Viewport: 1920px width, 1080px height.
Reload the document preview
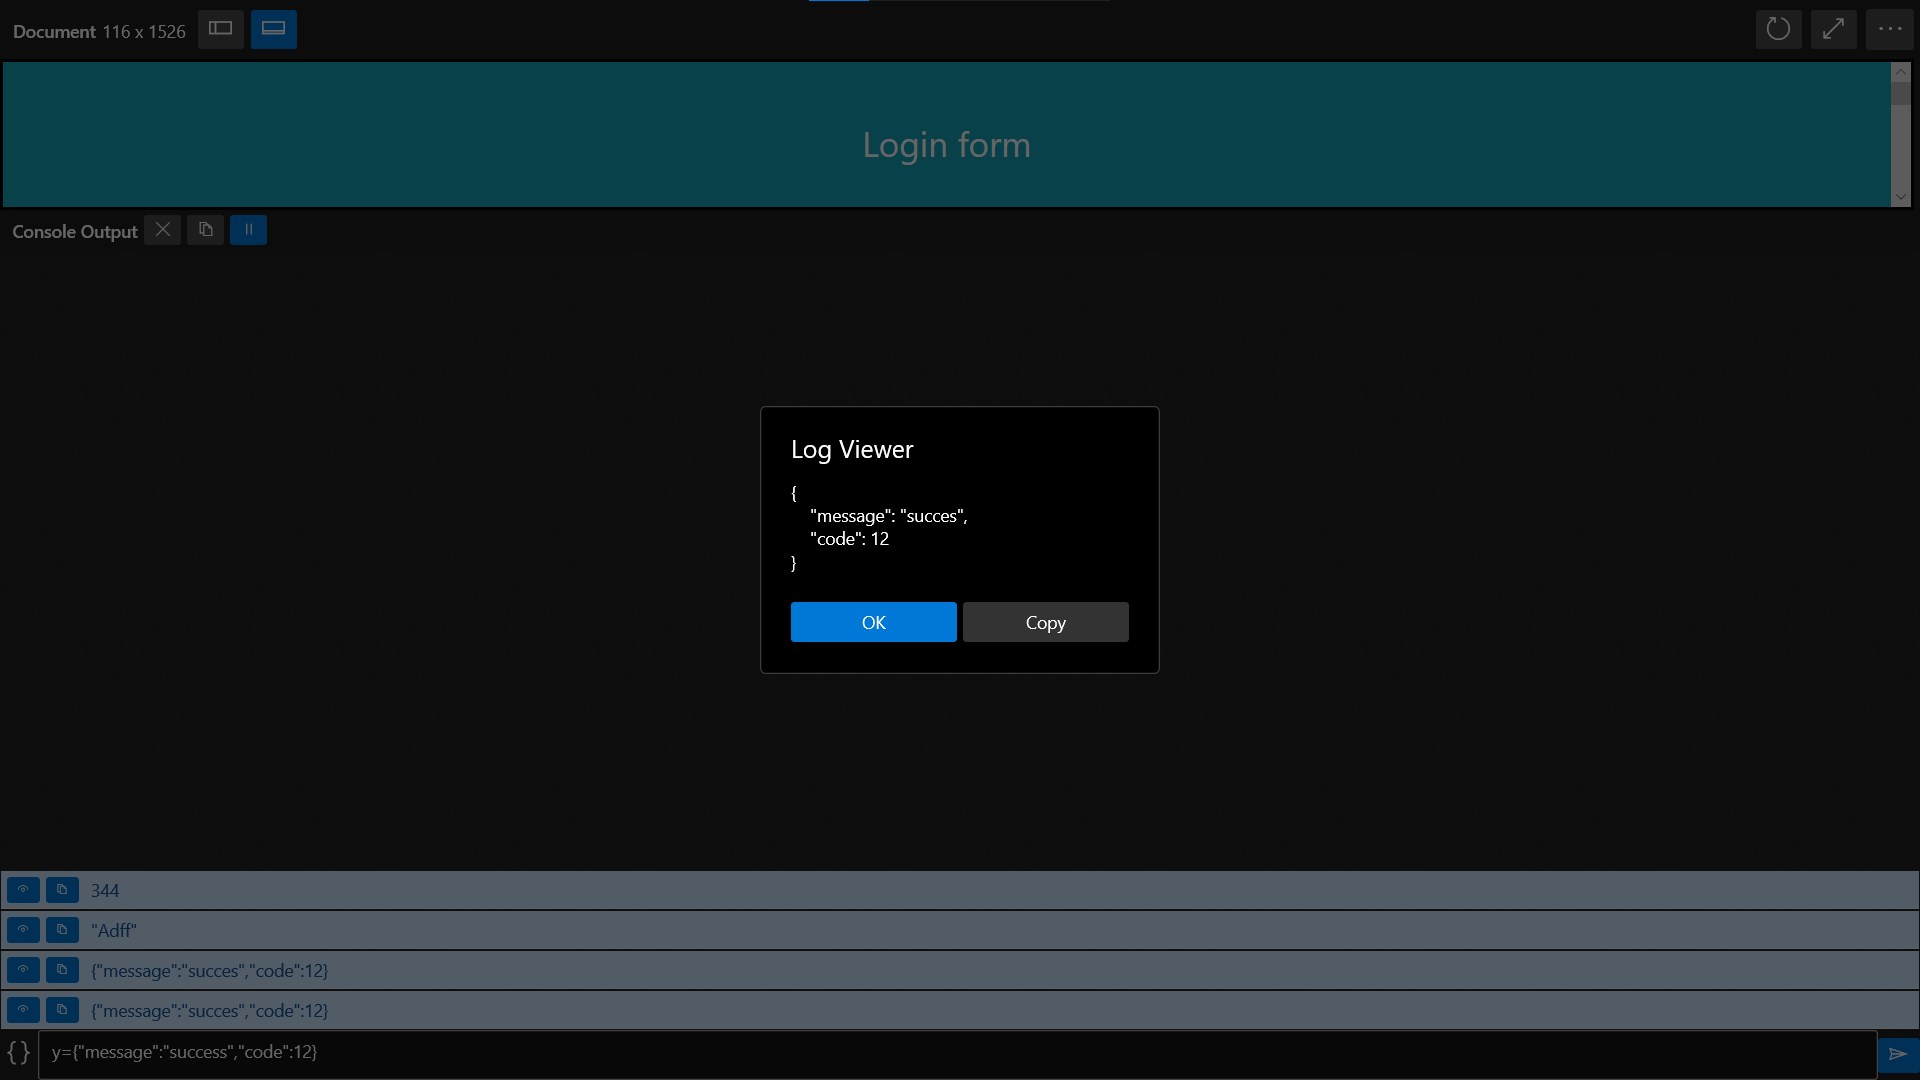[1778, 29]
